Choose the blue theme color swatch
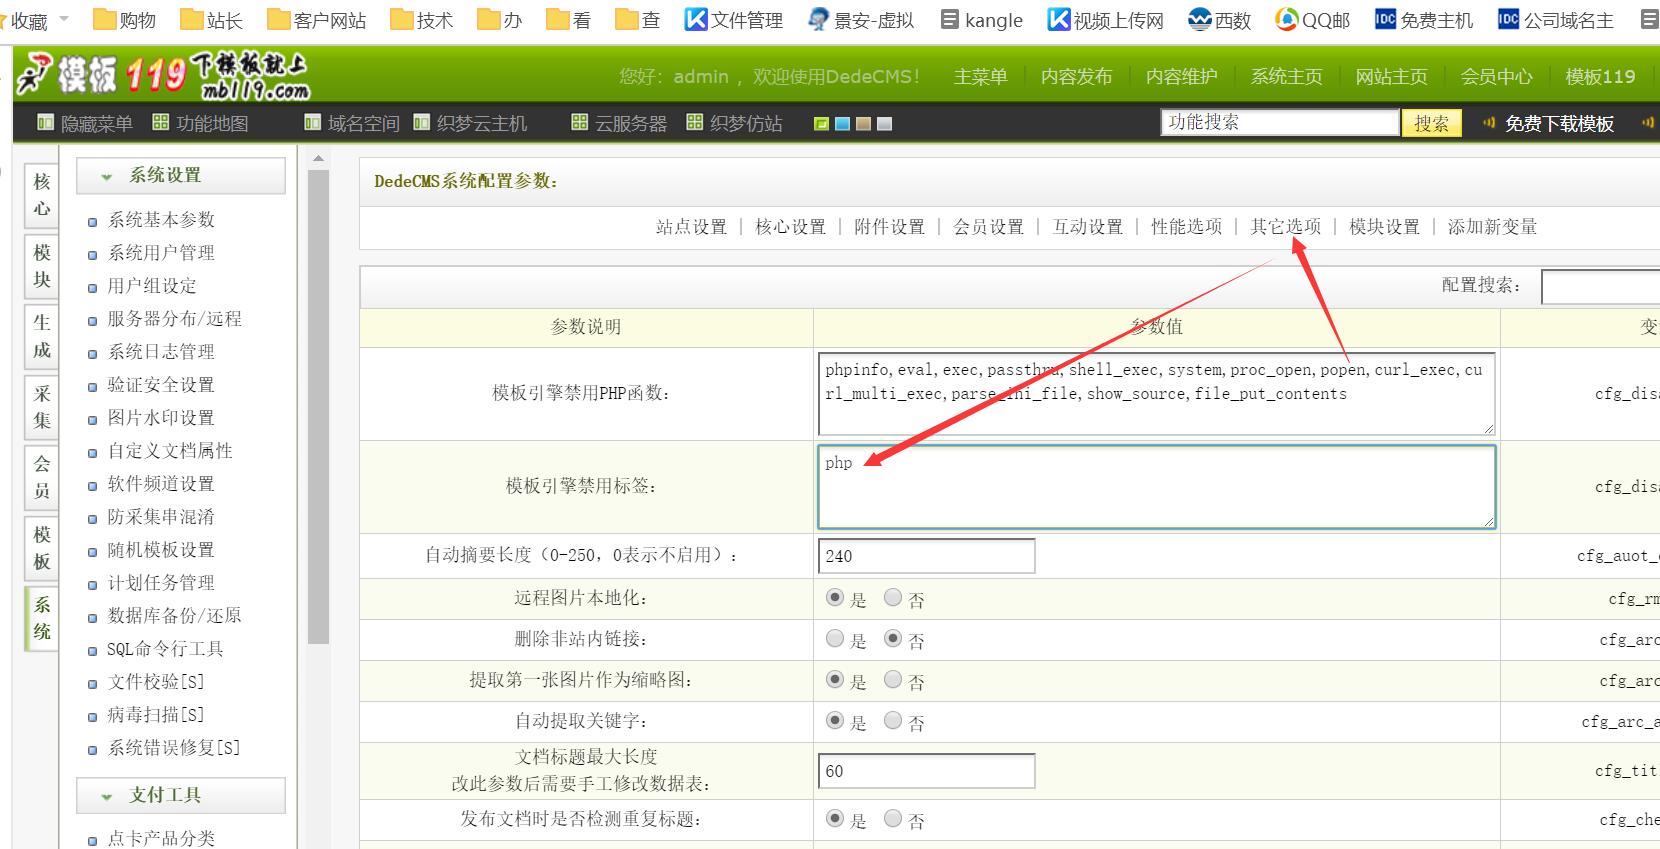Image resolution: width=1660 pixels, height=849 pixels. [x=842, y=124]
